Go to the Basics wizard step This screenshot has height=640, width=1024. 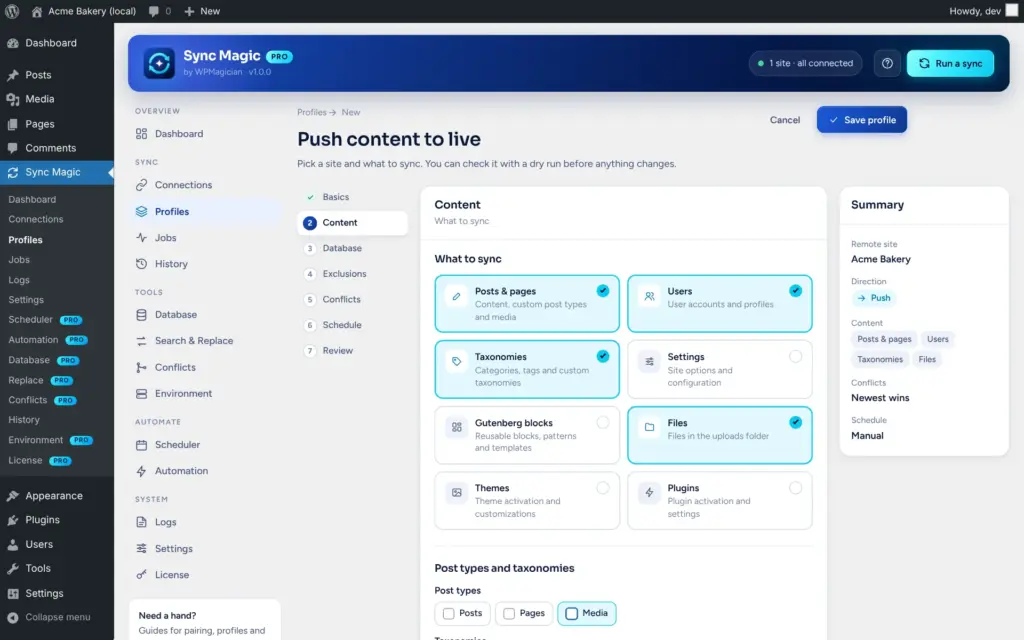tap(352, 197)
